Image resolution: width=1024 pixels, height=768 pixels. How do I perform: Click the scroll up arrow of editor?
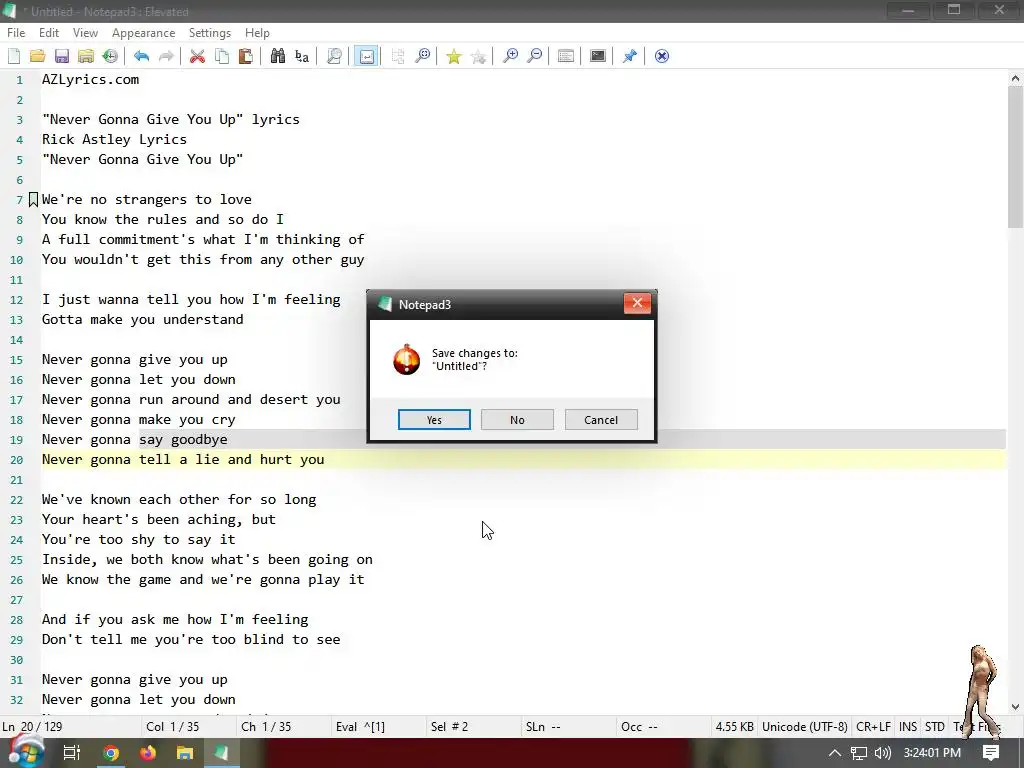(x=1015, y=78)
